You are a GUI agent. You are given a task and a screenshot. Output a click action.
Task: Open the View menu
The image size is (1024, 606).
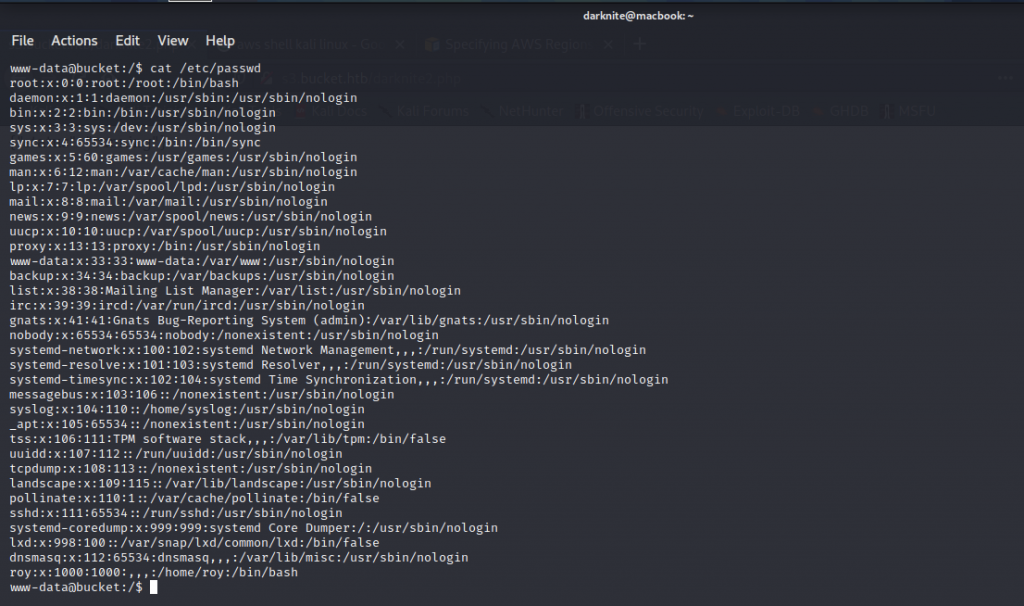[x=172, y=41]
